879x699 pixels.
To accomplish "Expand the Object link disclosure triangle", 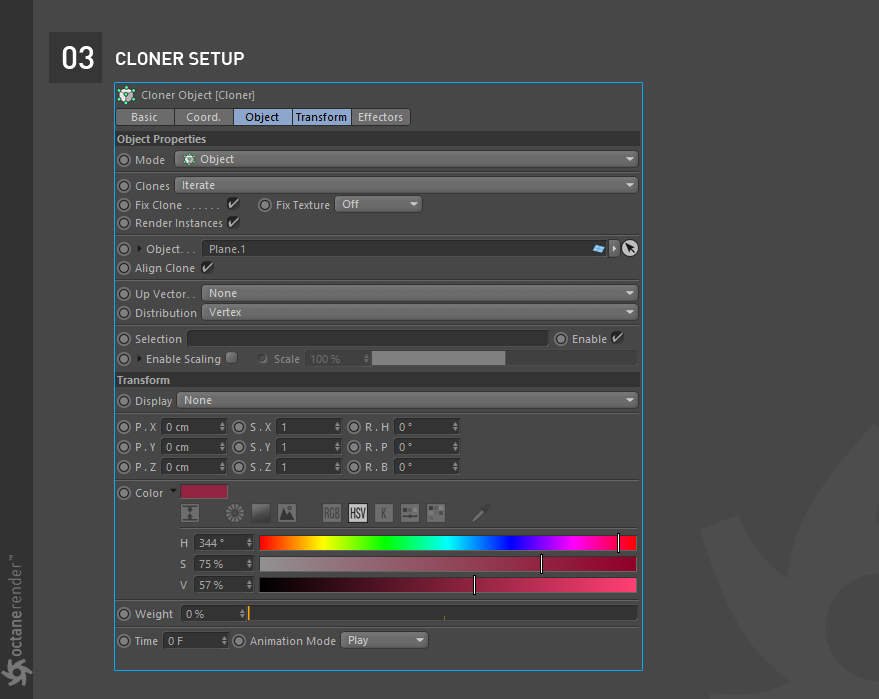I will tap(139, 249).
